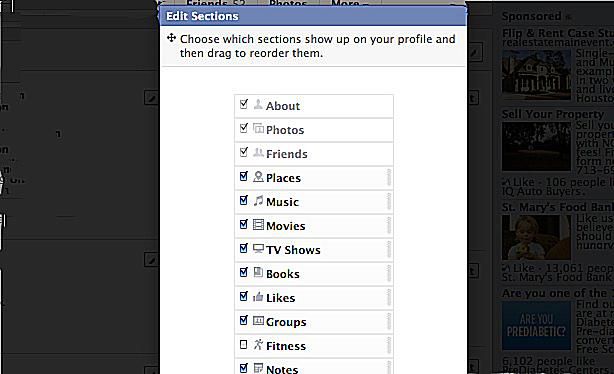Screen dimensions: 614x374
Task: Click the Books section icon
Action: 258,272
